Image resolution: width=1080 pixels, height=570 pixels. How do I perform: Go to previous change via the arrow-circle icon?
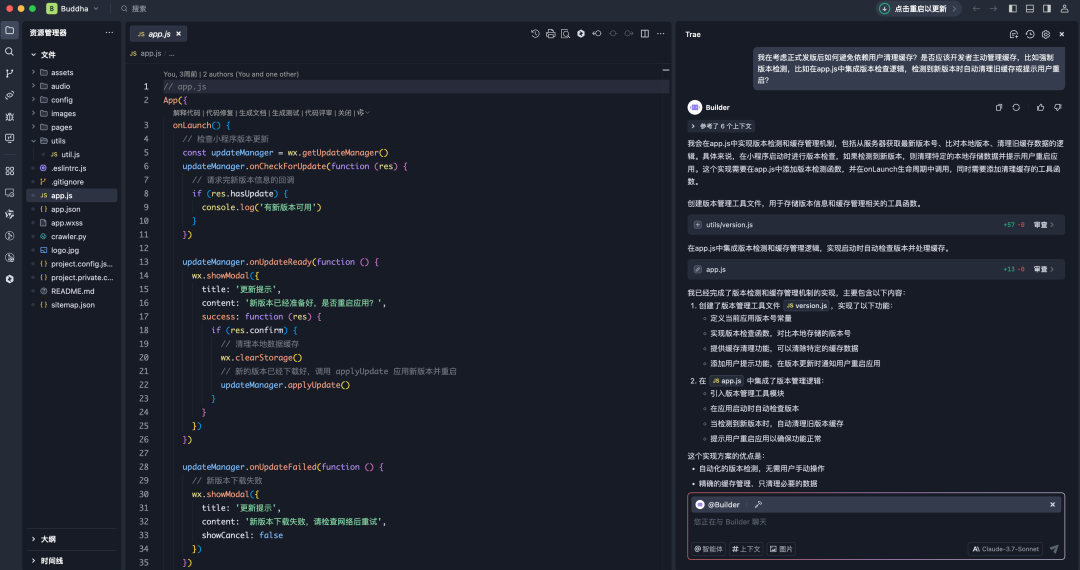[x=597, y=34]
